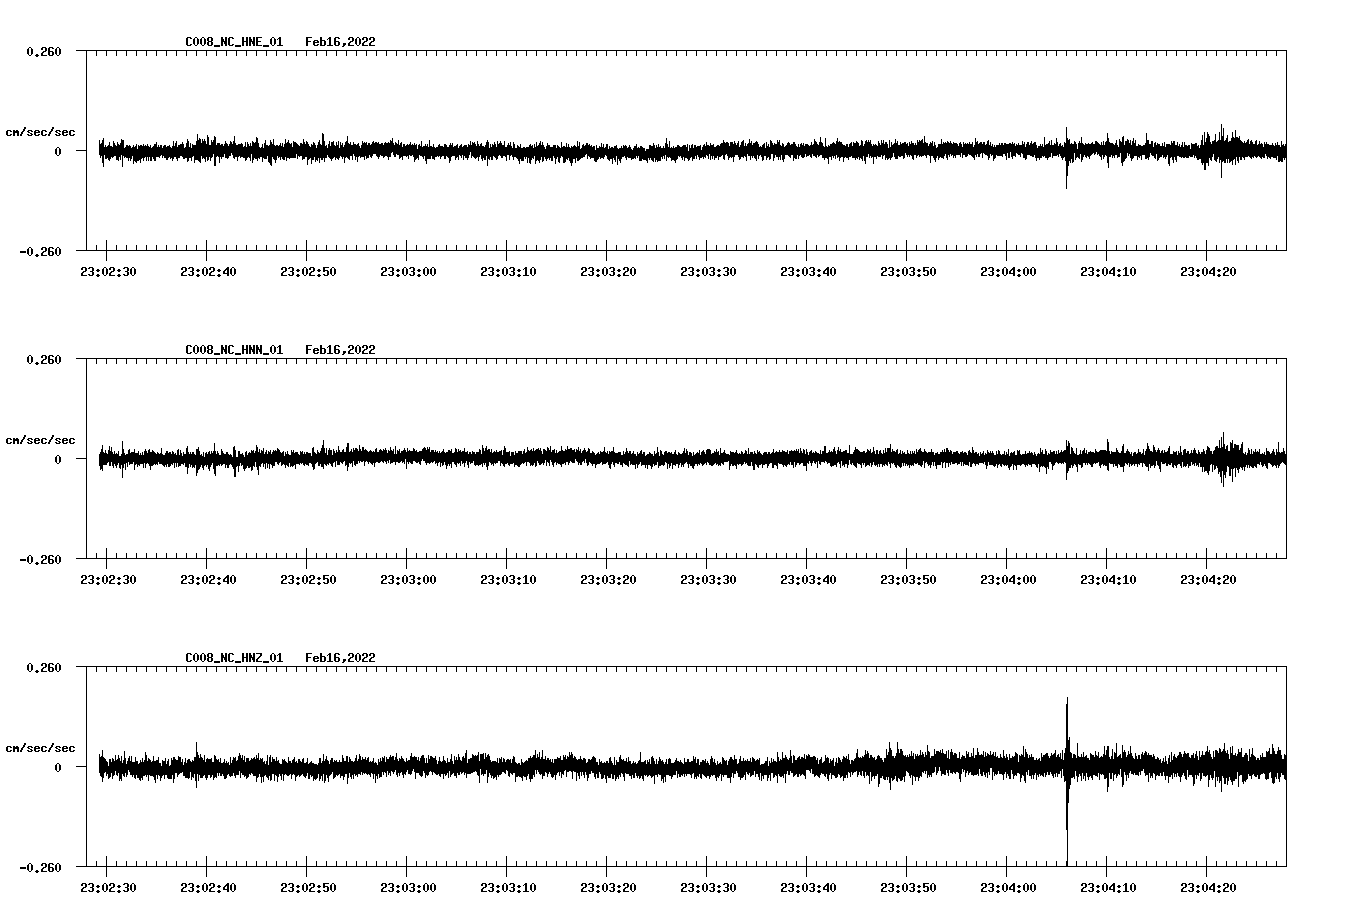1358x924 pixels.
Task: Pick 23:03:10 below the HNZ trace
Action: click(x=508, y=888)
